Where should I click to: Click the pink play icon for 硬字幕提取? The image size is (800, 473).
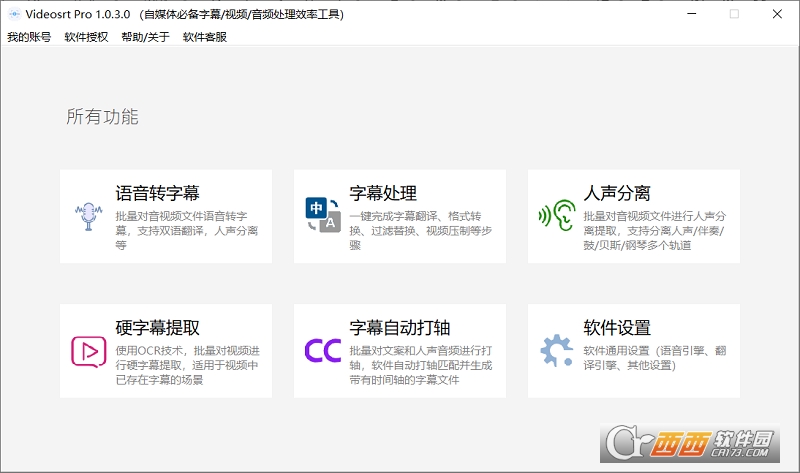coord(88,351)
